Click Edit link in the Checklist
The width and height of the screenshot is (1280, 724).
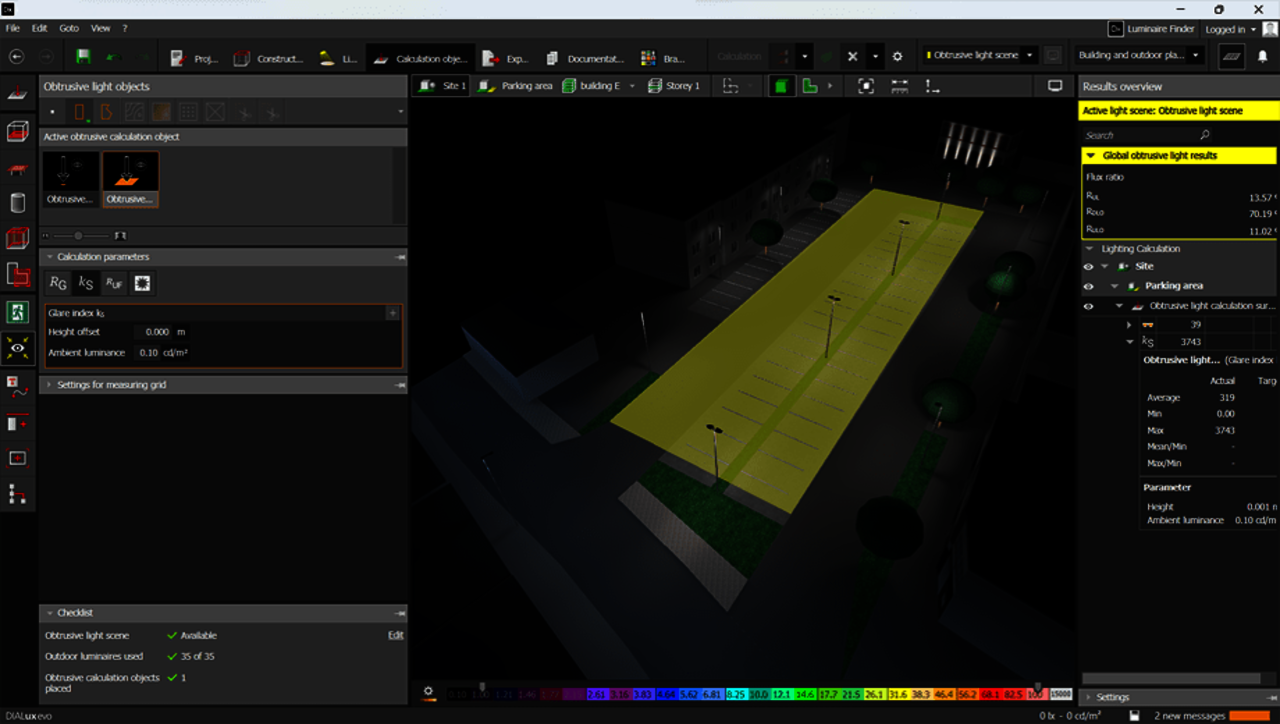pos(395,635)
